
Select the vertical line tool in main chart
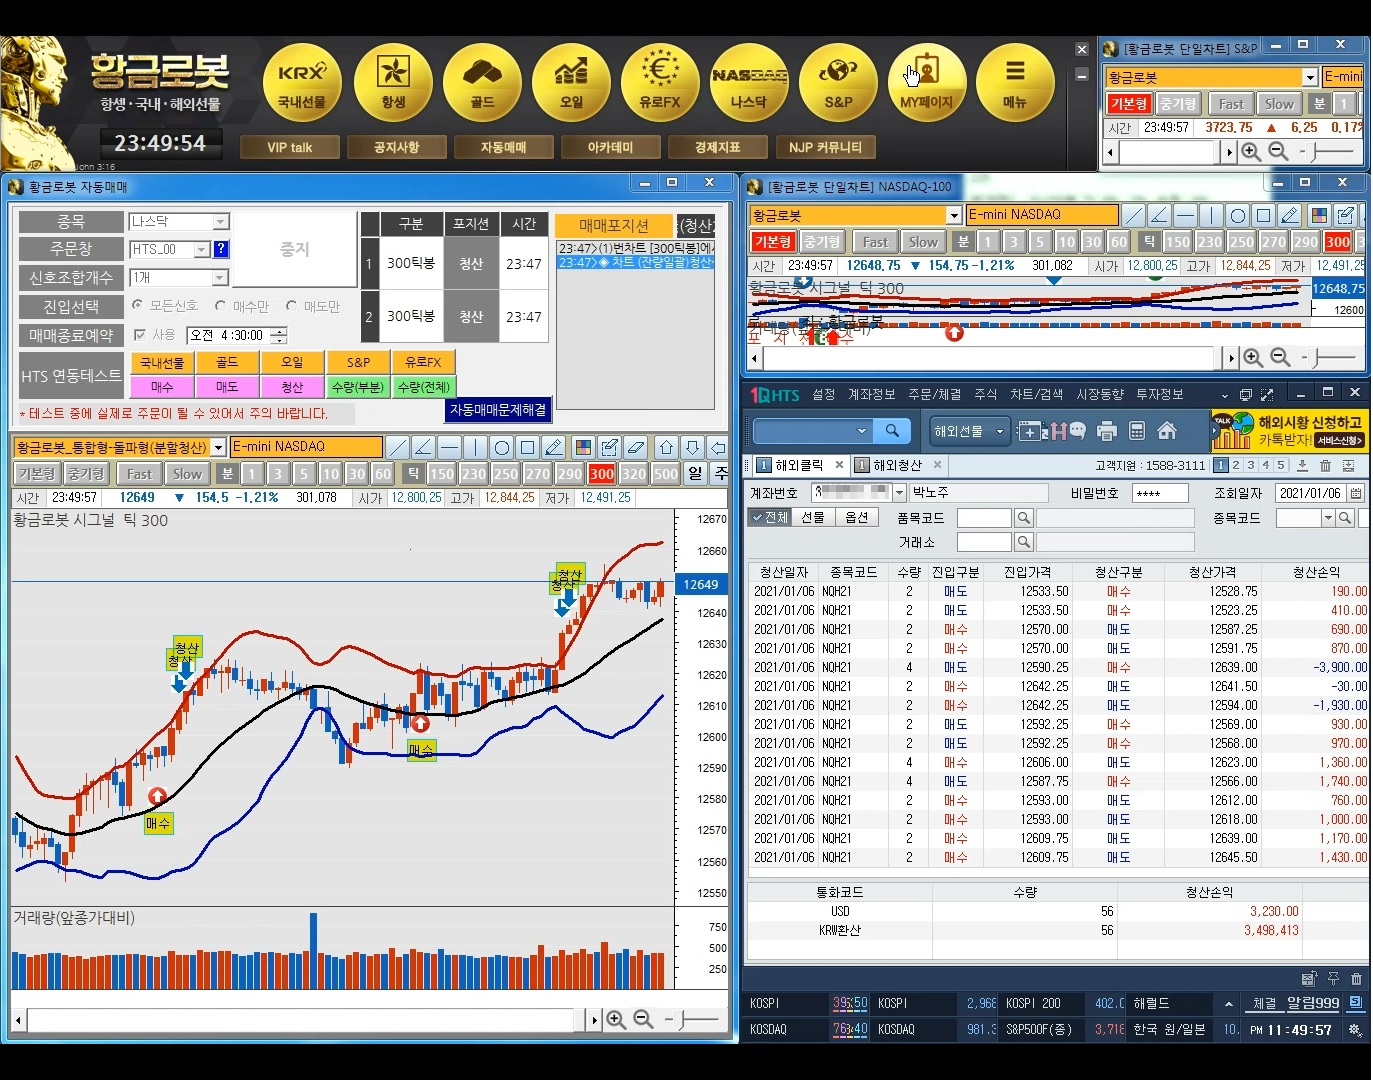tap(475, 447)
